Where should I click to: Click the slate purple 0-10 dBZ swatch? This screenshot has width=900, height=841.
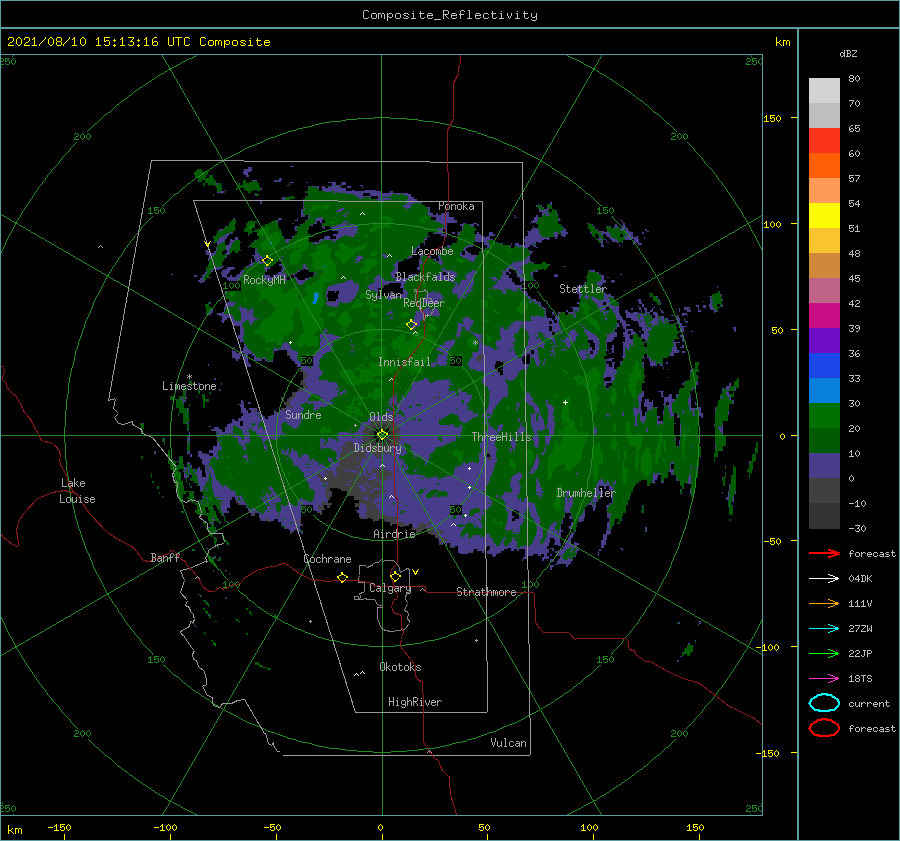(x=824, y=466)
